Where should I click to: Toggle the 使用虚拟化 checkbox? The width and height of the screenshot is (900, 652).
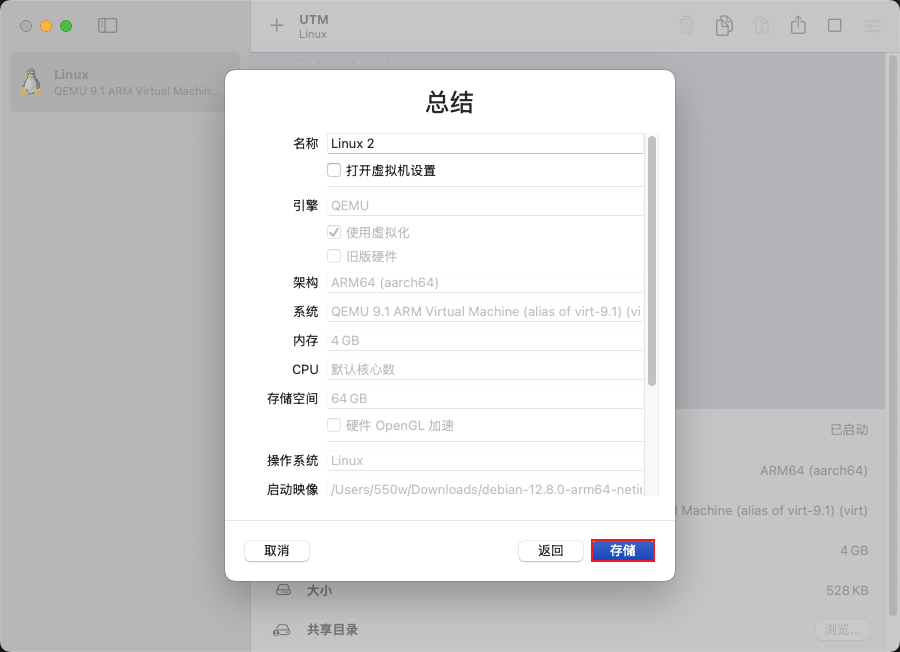(333, 231)
